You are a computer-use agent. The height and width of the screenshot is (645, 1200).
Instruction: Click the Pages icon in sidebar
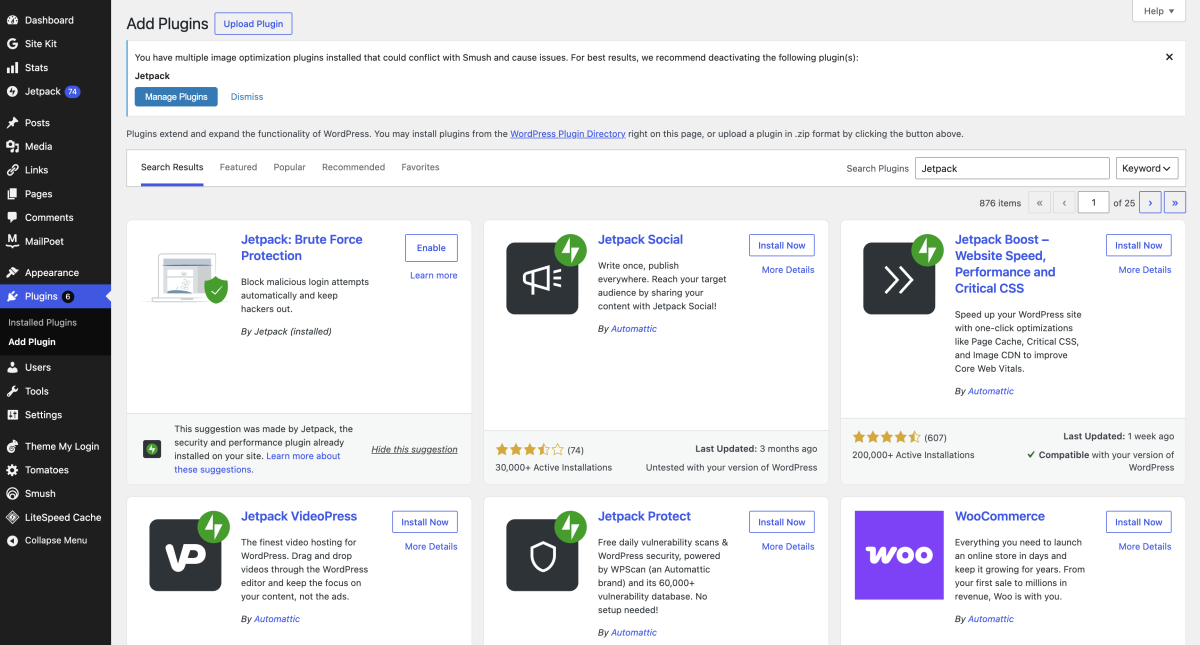[12, 194]
